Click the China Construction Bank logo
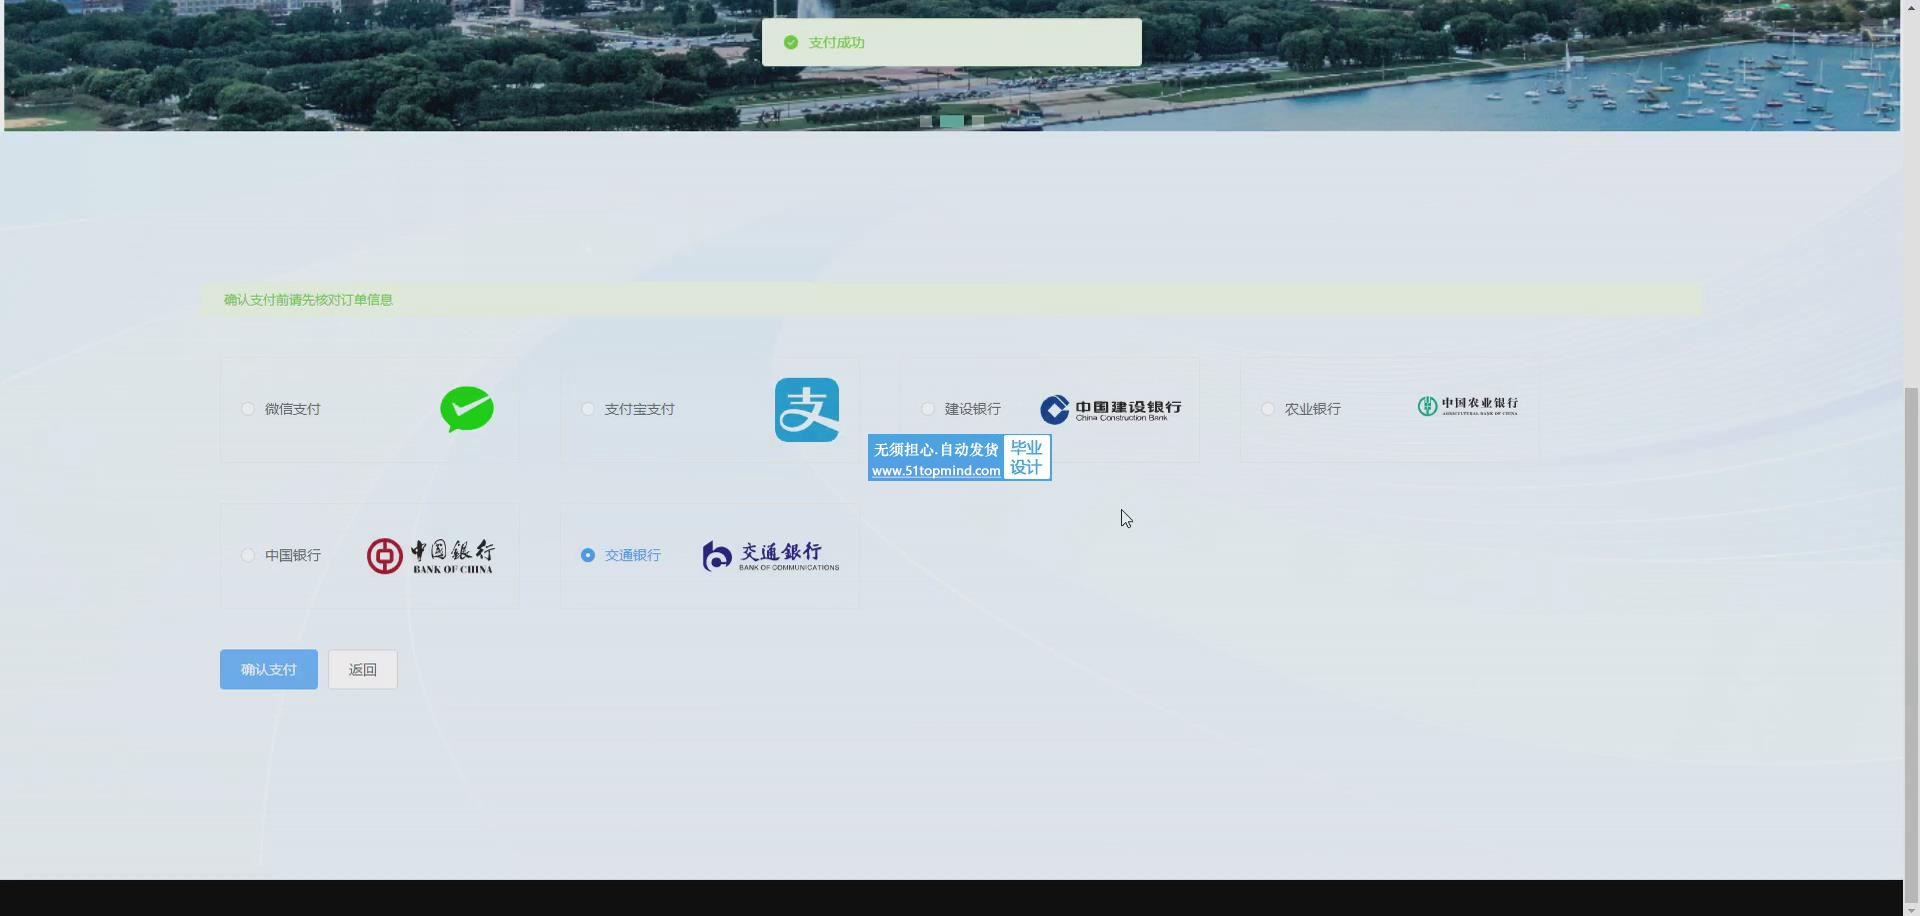Viewport: 1920px width, 916px height. point(1111,409)
